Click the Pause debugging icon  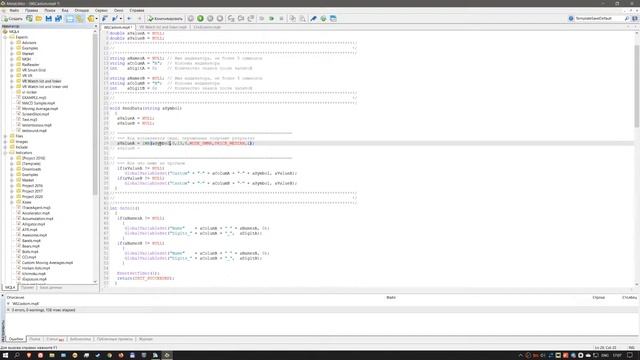[x=210, y=19]
